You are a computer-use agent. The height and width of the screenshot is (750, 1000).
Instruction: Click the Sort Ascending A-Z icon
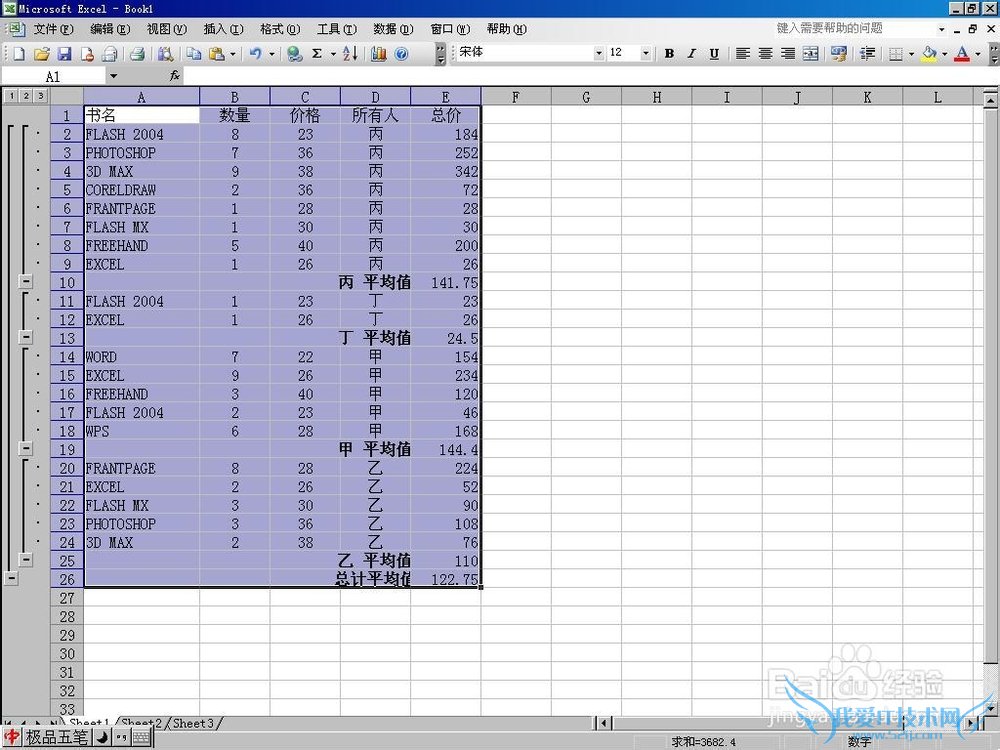pyautogui.click(x=349, y=54)
